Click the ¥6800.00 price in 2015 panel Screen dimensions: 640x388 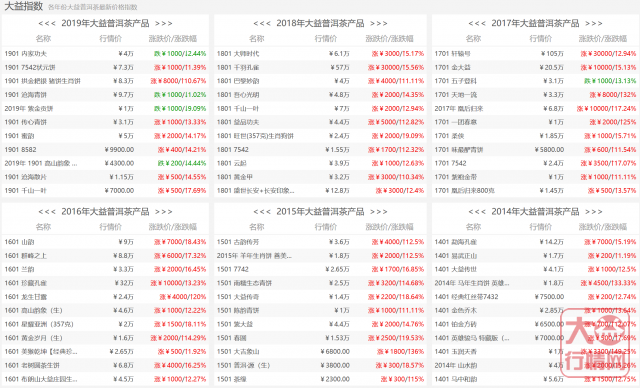tap(335, 352)
